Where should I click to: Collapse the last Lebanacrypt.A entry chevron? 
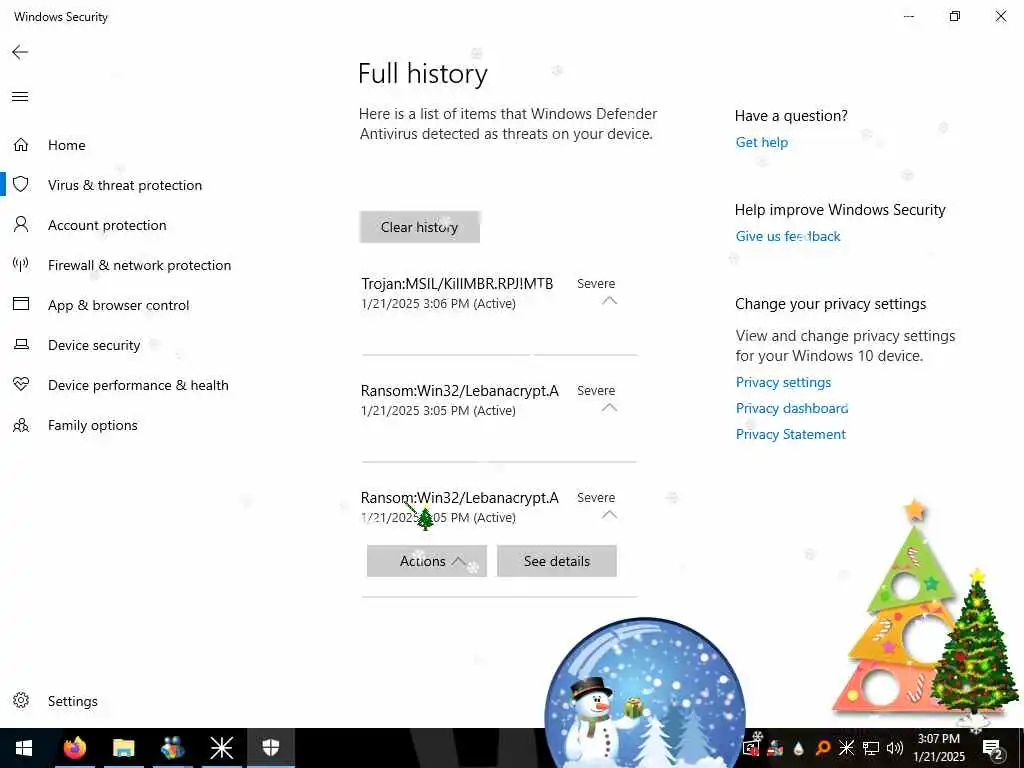609,515
